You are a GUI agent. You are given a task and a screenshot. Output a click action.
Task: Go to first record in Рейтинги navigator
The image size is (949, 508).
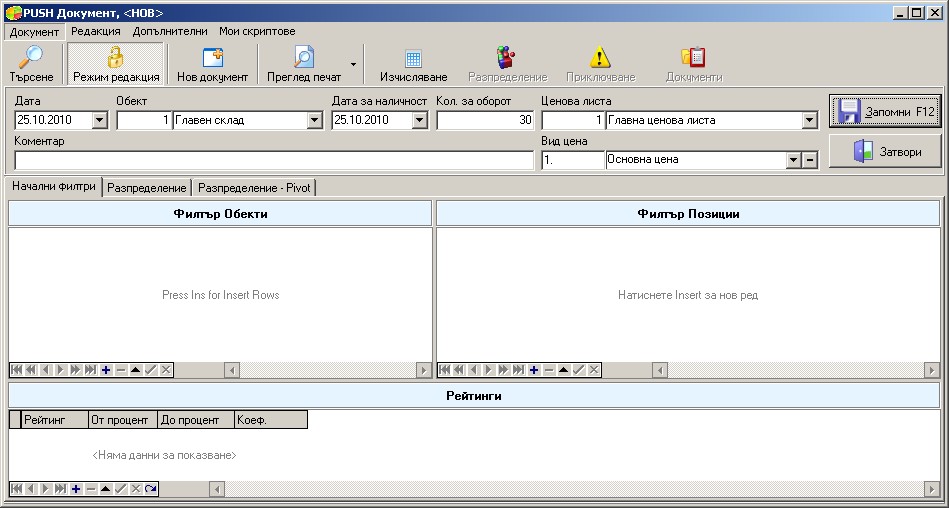click(x=17, y=489)
